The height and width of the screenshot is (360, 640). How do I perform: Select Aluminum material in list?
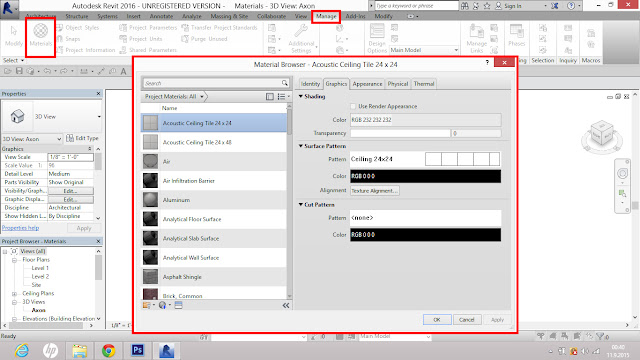(x=214, y=200)
